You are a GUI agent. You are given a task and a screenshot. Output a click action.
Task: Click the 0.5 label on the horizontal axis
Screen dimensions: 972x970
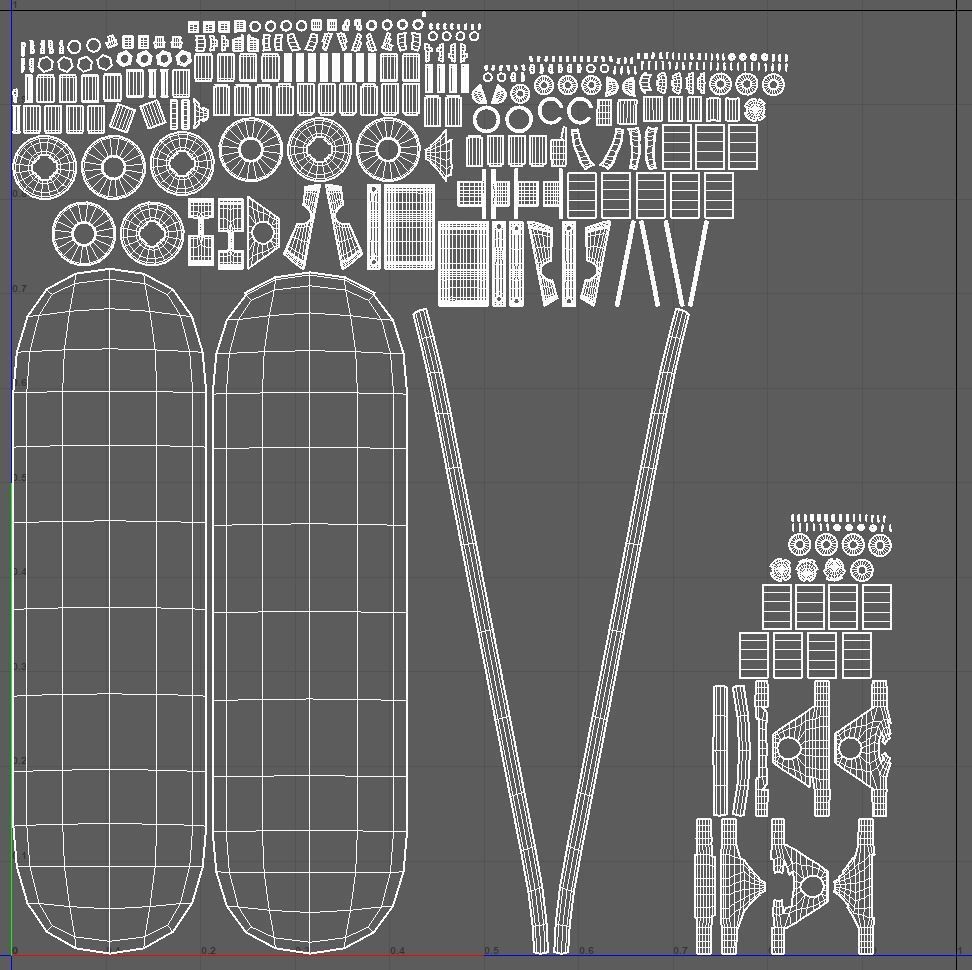click(492, 950)
